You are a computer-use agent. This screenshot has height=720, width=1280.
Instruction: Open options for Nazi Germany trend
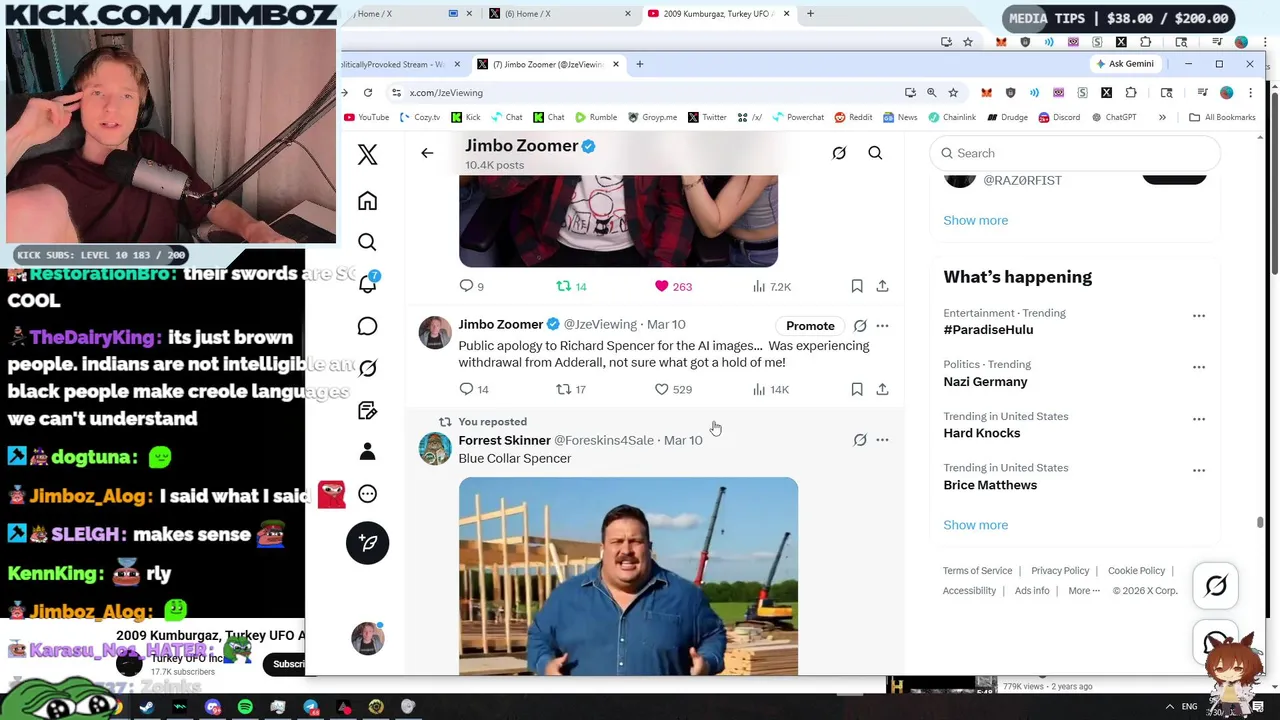(1199, 367)
